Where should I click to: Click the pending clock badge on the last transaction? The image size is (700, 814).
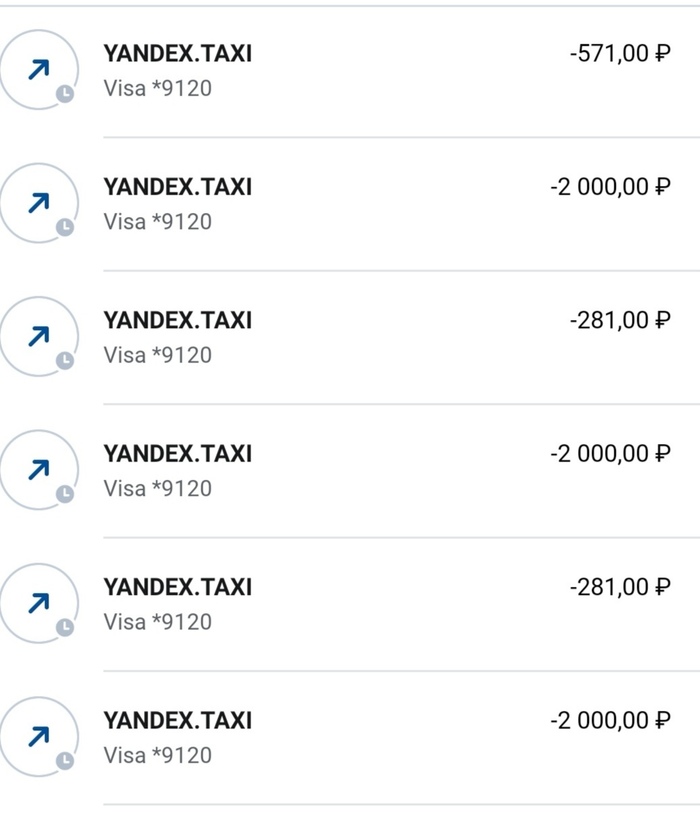tap(65, 761)
